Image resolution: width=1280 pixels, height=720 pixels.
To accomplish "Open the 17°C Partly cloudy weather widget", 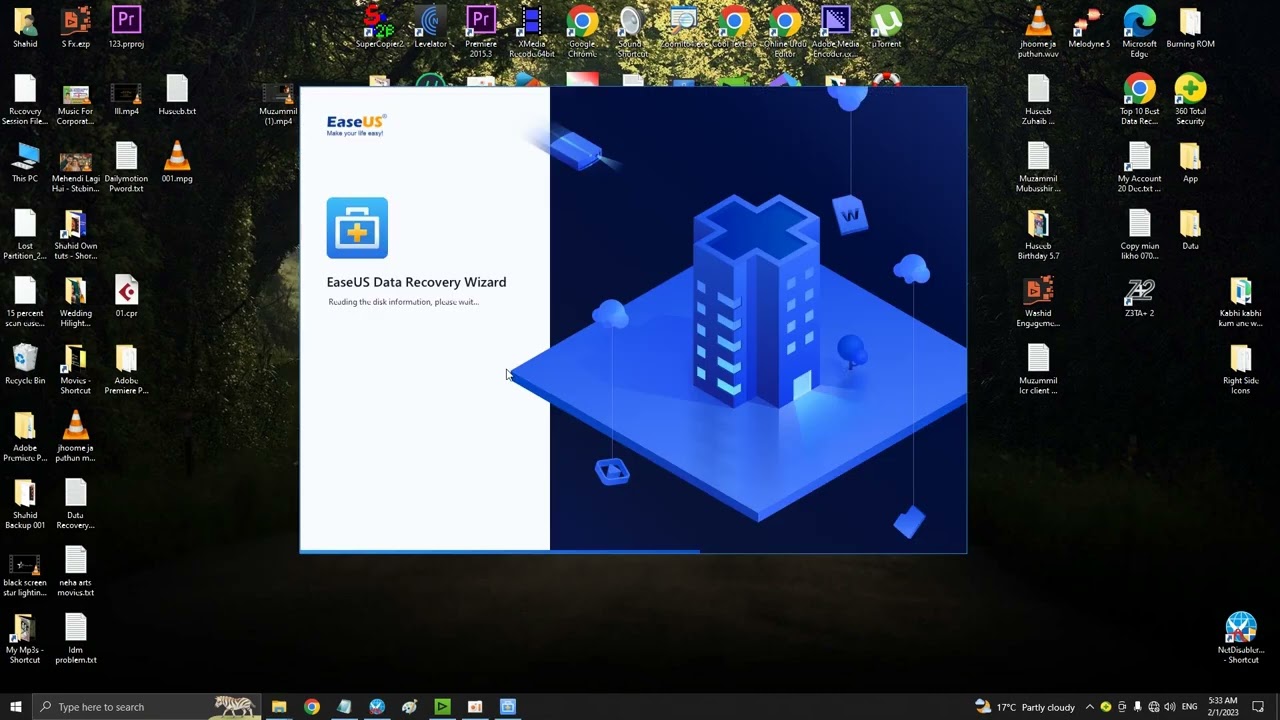I will click(x=1025, y=707).
